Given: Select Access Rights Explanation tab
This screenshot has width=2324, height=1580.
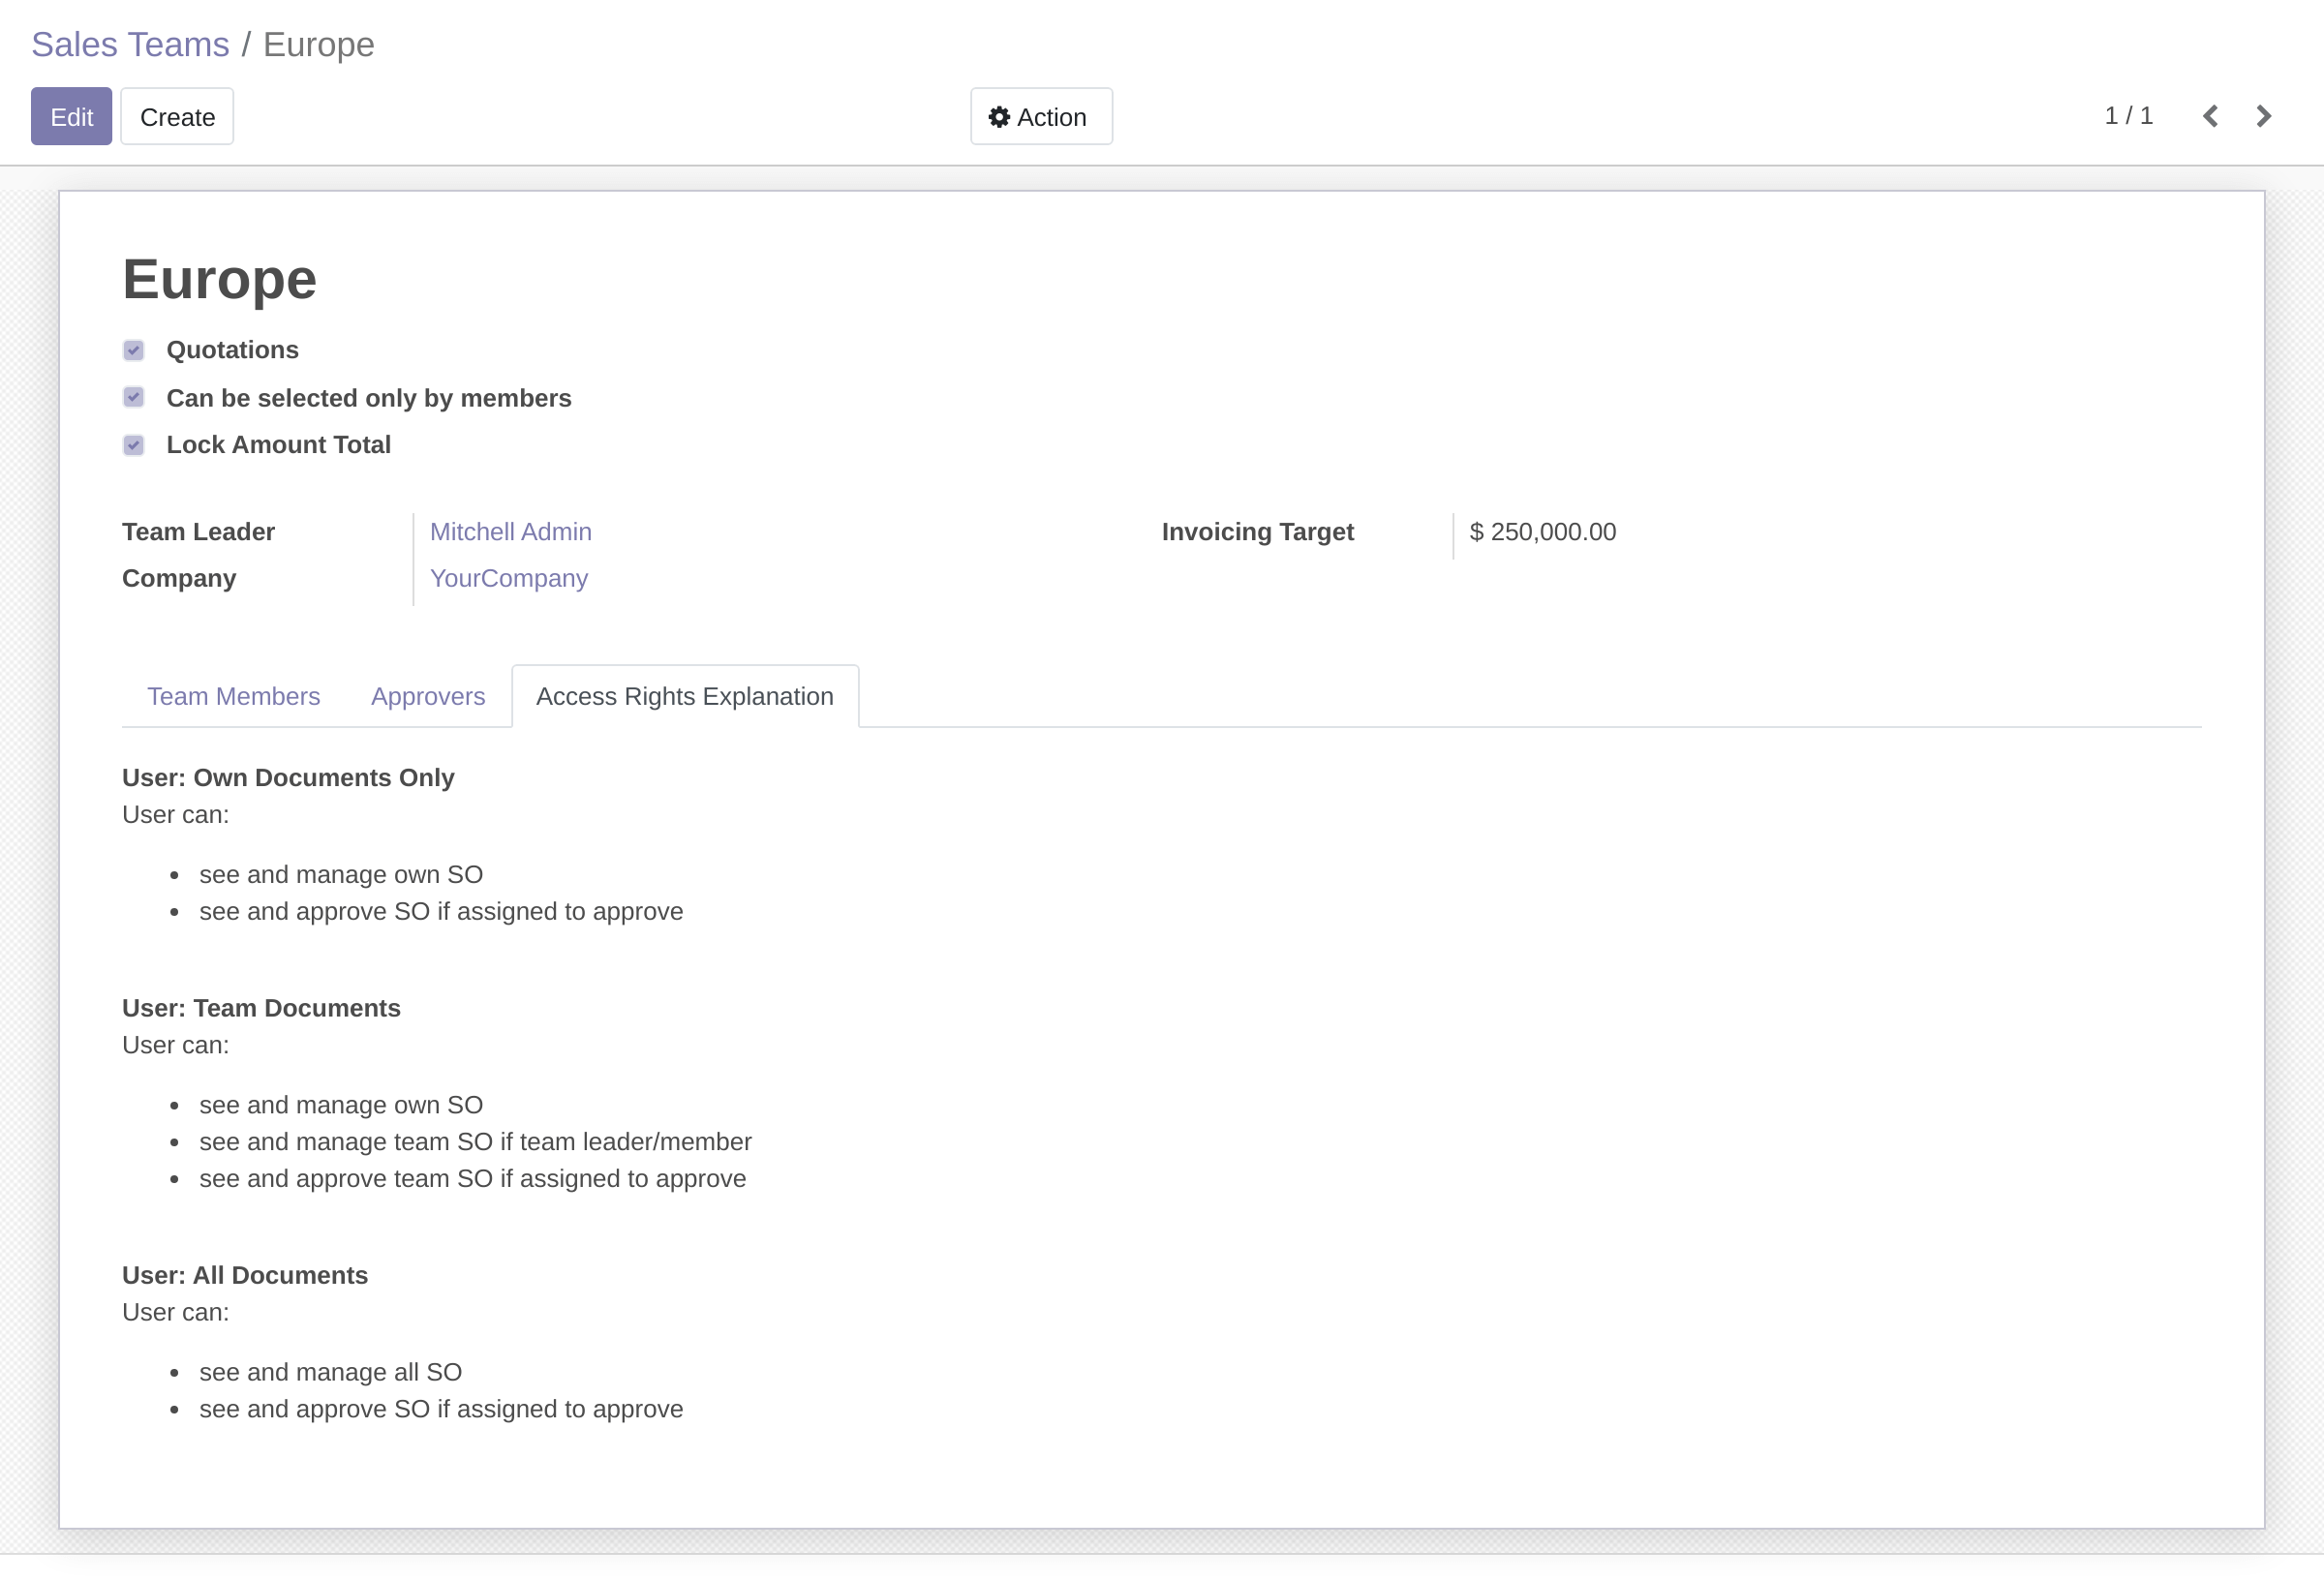Looking at the screenshot, I should 684,696.
